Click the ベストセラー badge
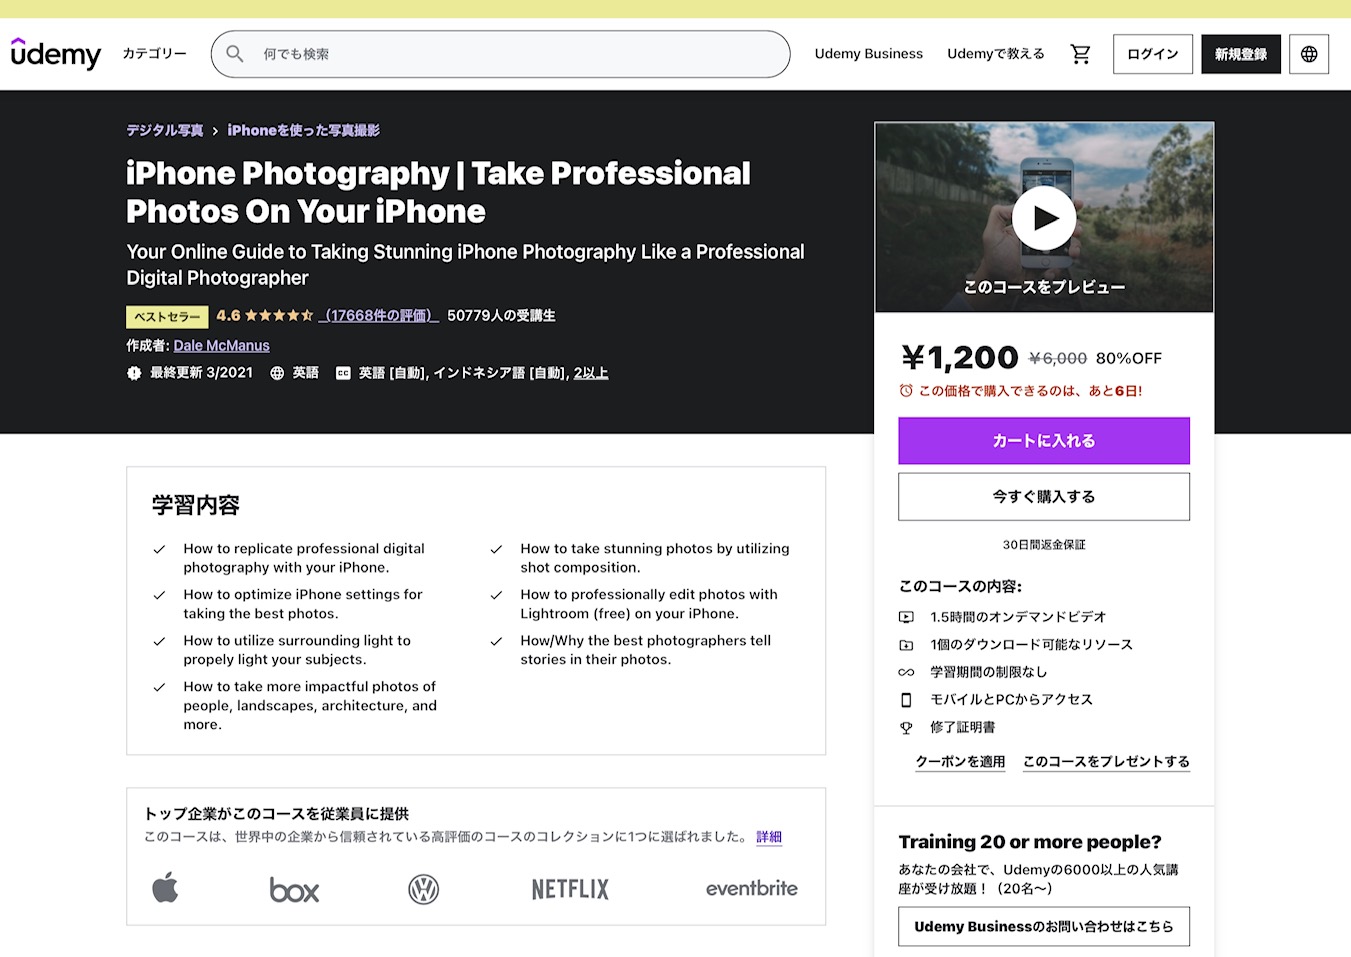This screenshot has width=1351, height=957. tap(167, 317)
